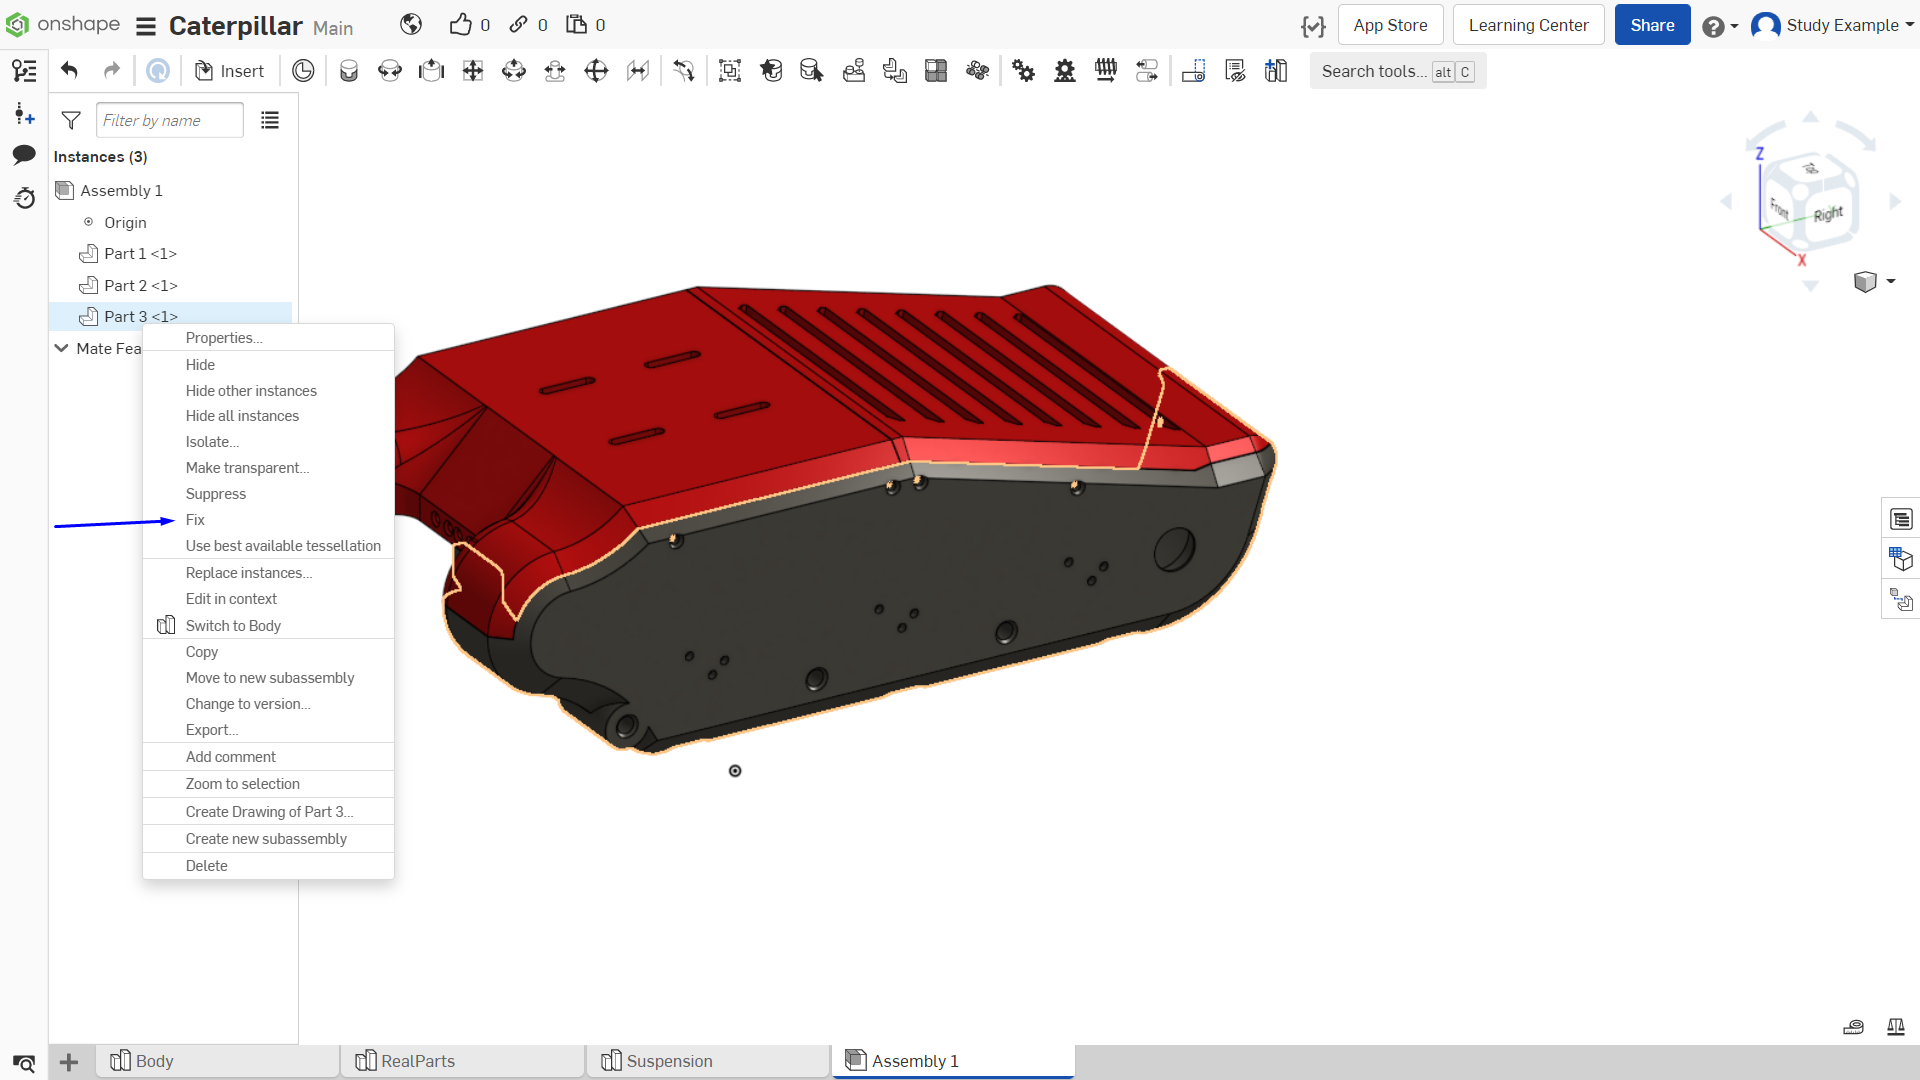Click the Onshape logo link
The image size is (1920, 1080).
pos(62,24)
